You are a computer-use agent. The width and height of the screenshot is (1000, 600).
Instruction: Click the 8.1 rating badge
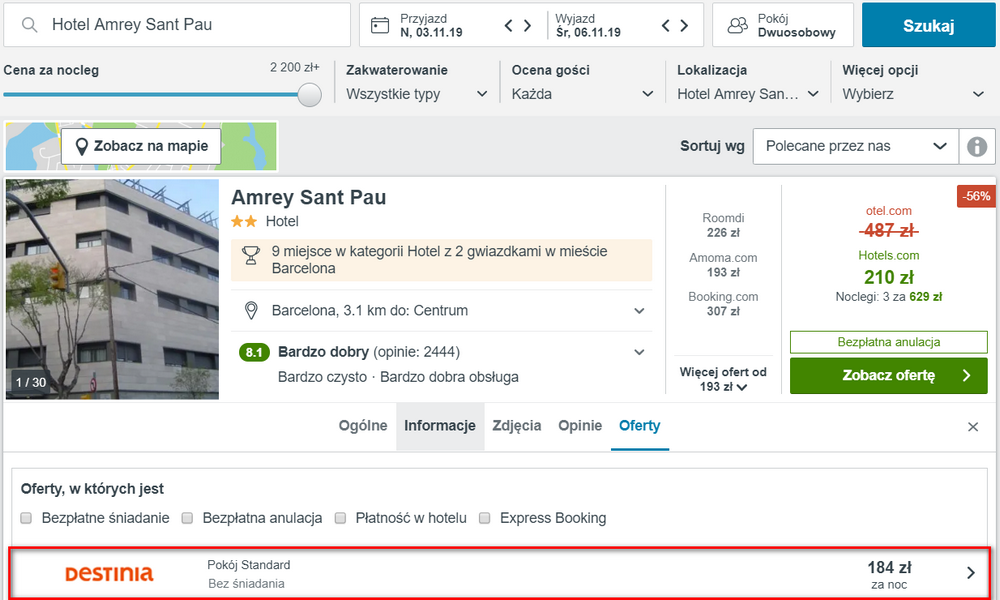254,352
